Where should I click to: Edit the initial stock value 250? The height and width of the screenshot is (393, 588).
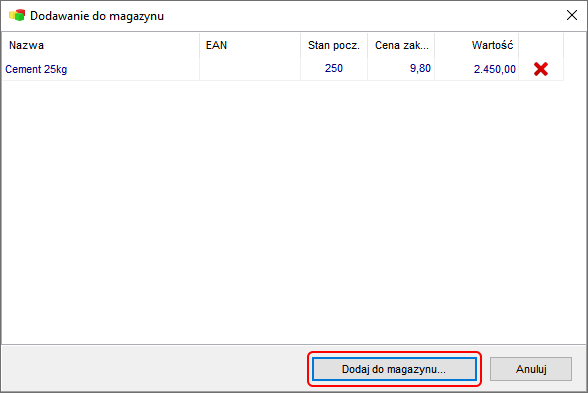point(334,69)
